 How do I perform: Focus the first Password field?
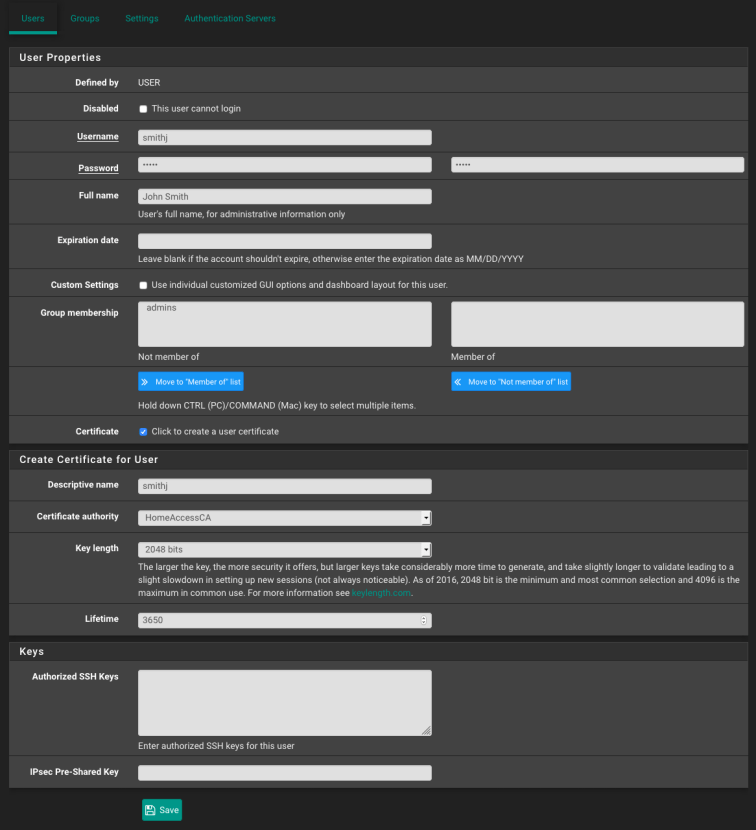click(285, 165)
